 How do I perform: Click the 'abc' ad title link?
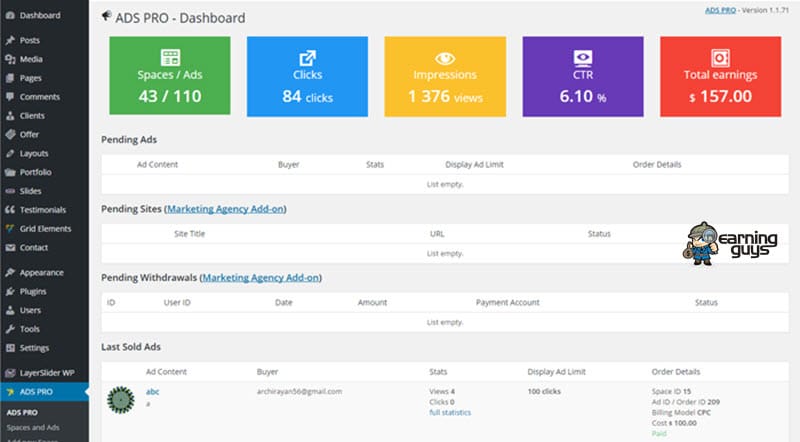(153, 391)
